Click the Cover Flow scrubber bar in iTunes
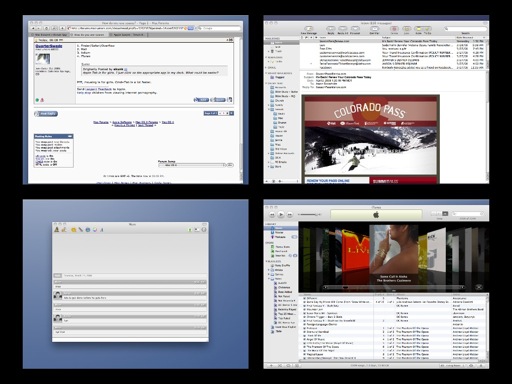The image size is (512, 384). (393, 287)
